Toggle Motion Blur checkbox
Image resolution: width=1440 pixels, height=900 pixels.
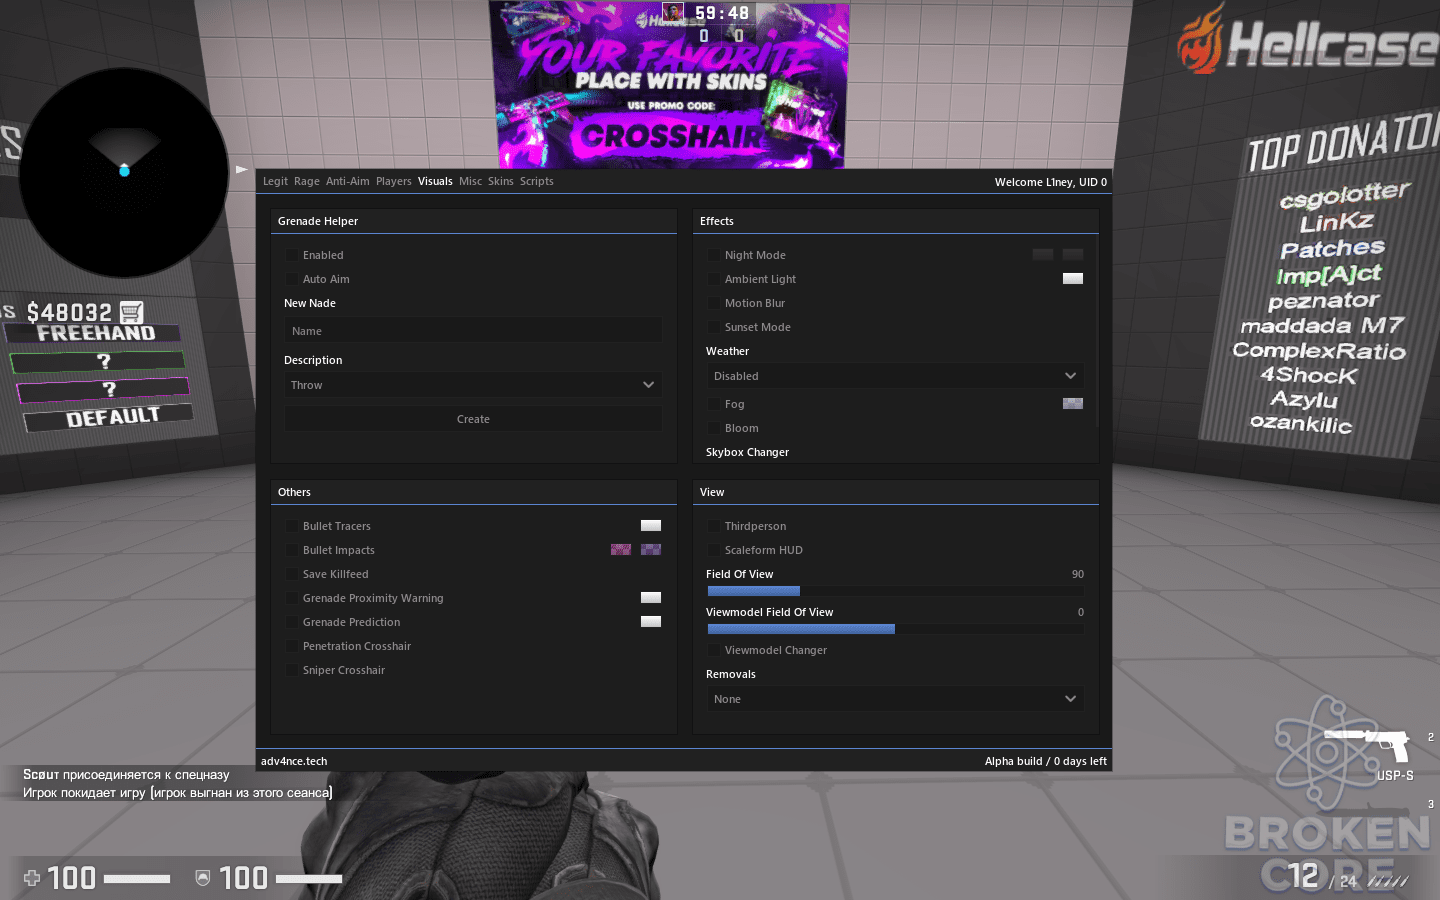click(714, 303)
